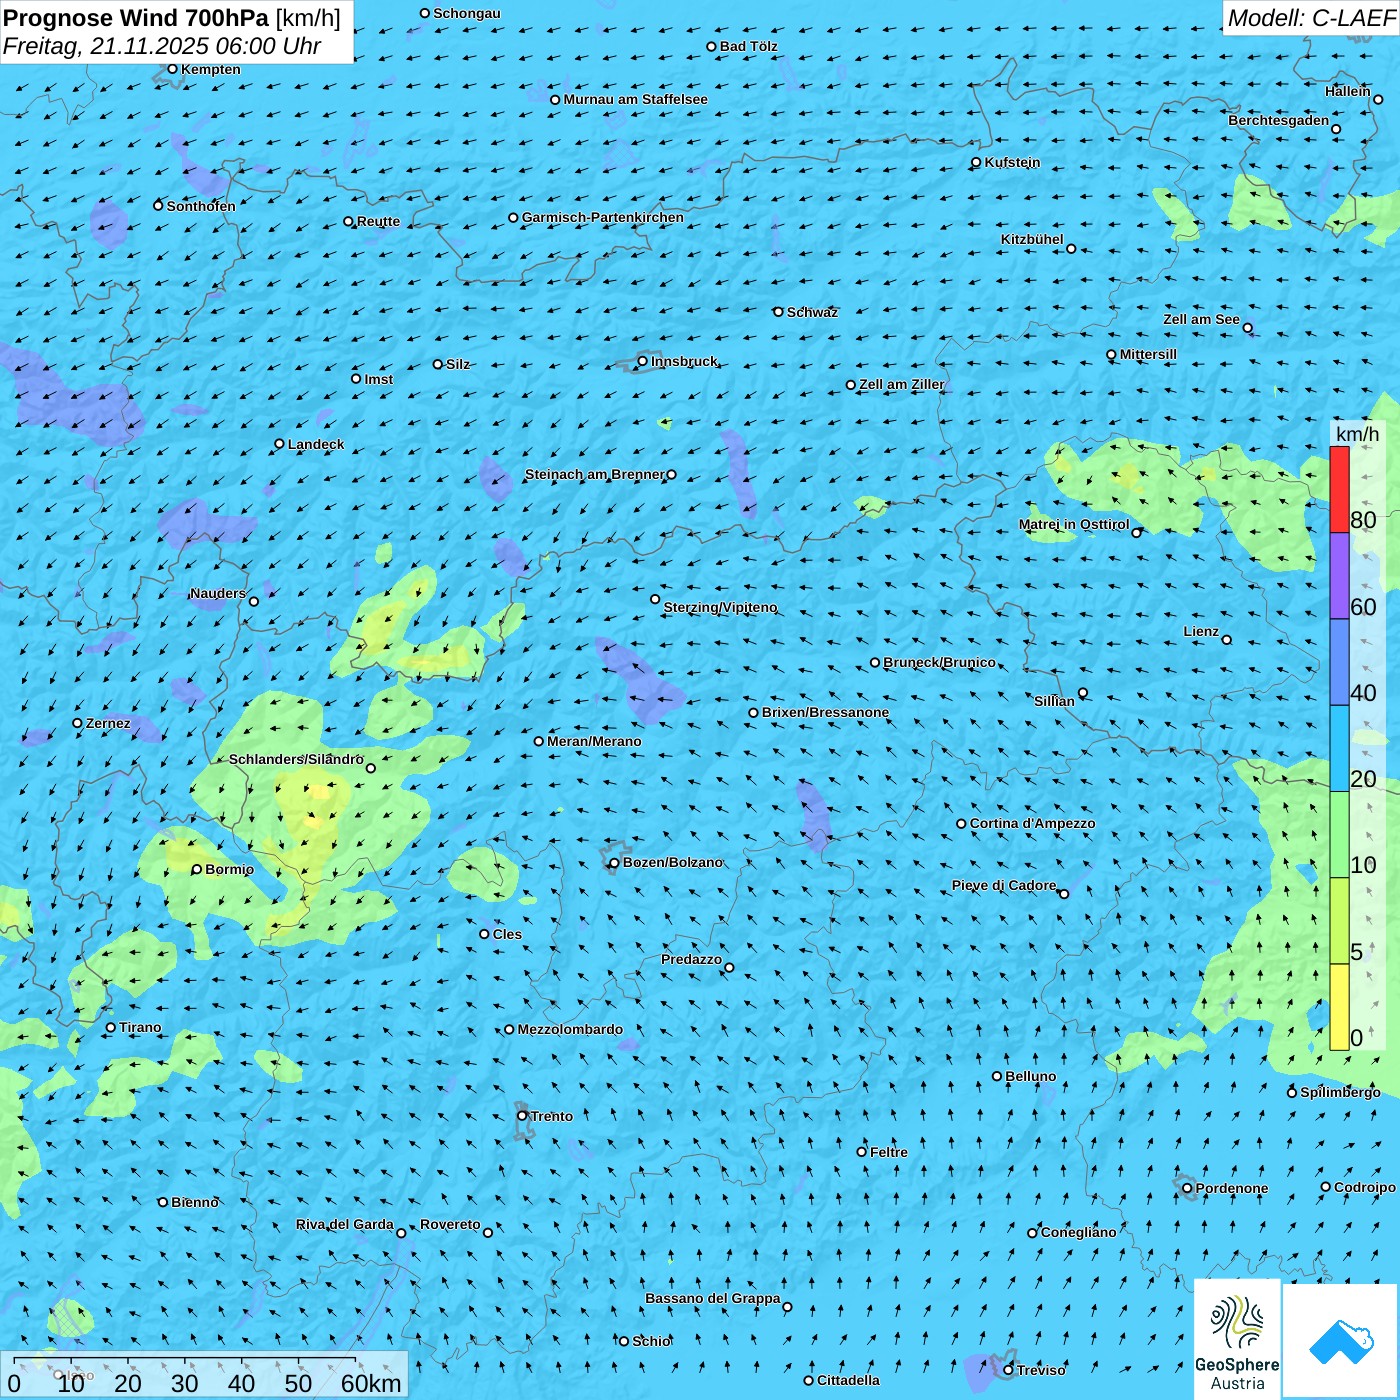Click the '60km' scale bar label
1400x1400 pixels.
click(371, 1383)
